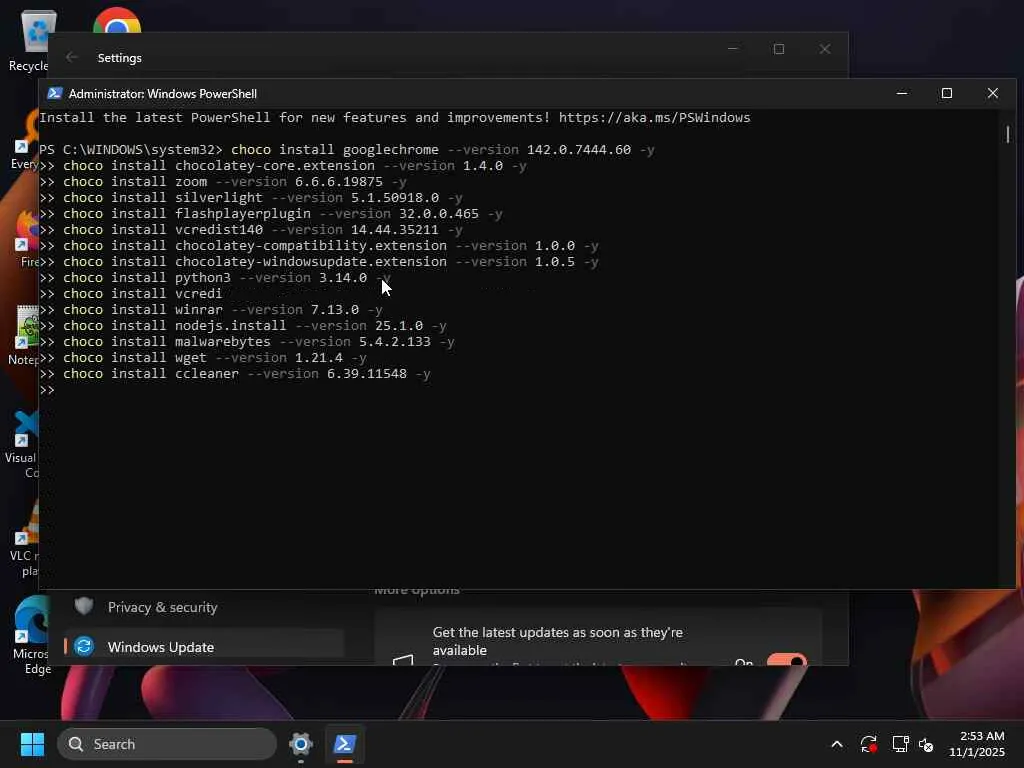Click the aka.ms/PSWindows link text

point(654,118)
